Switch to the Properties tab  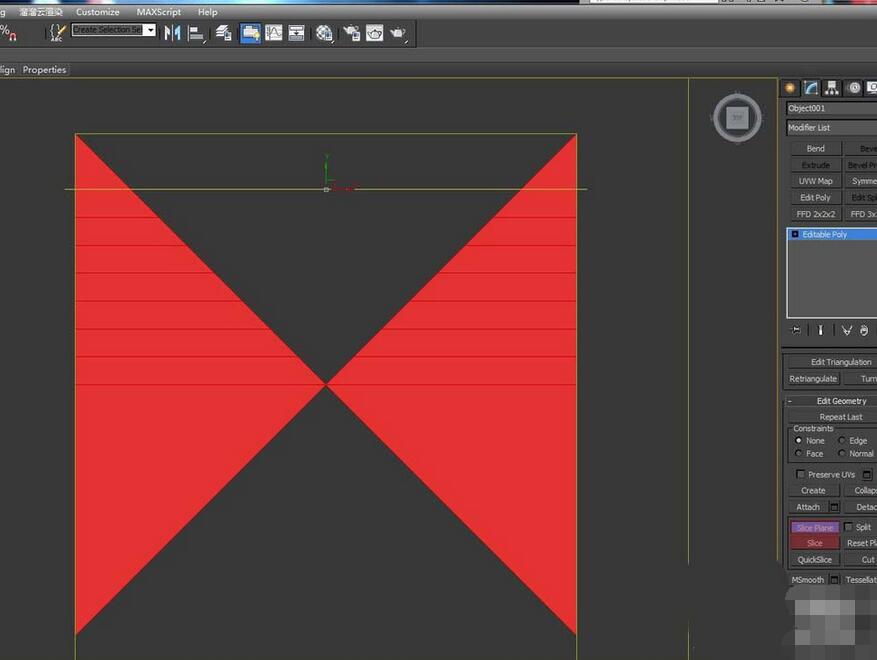(44, 69)
